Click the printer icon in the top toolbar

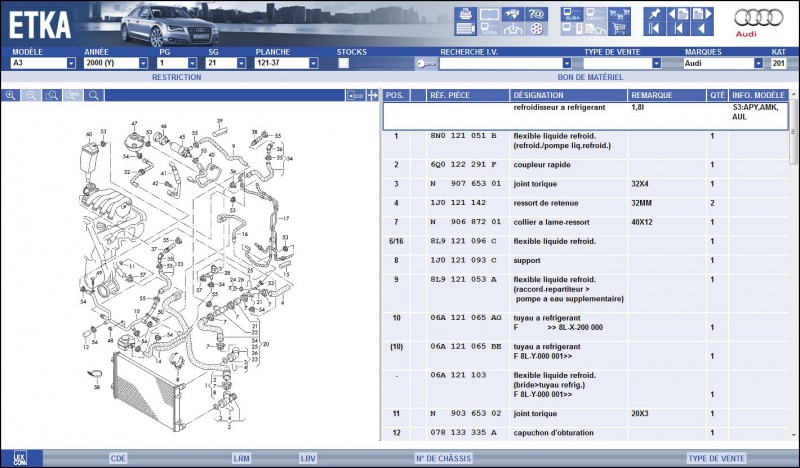pos(465,14)
